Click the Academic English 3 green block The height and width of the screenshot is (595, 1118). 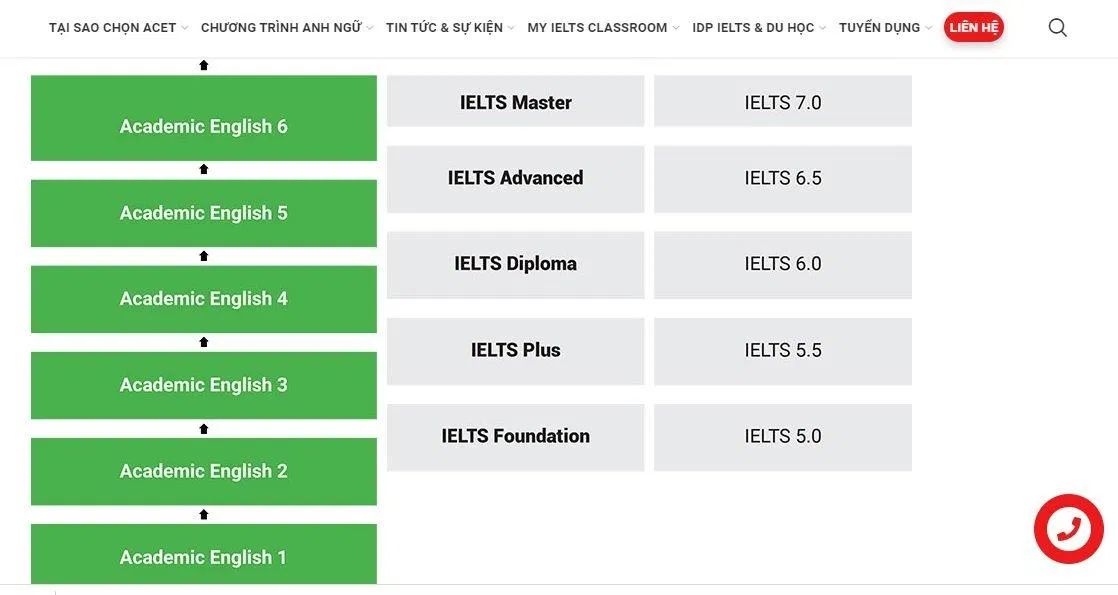[203, 385]
